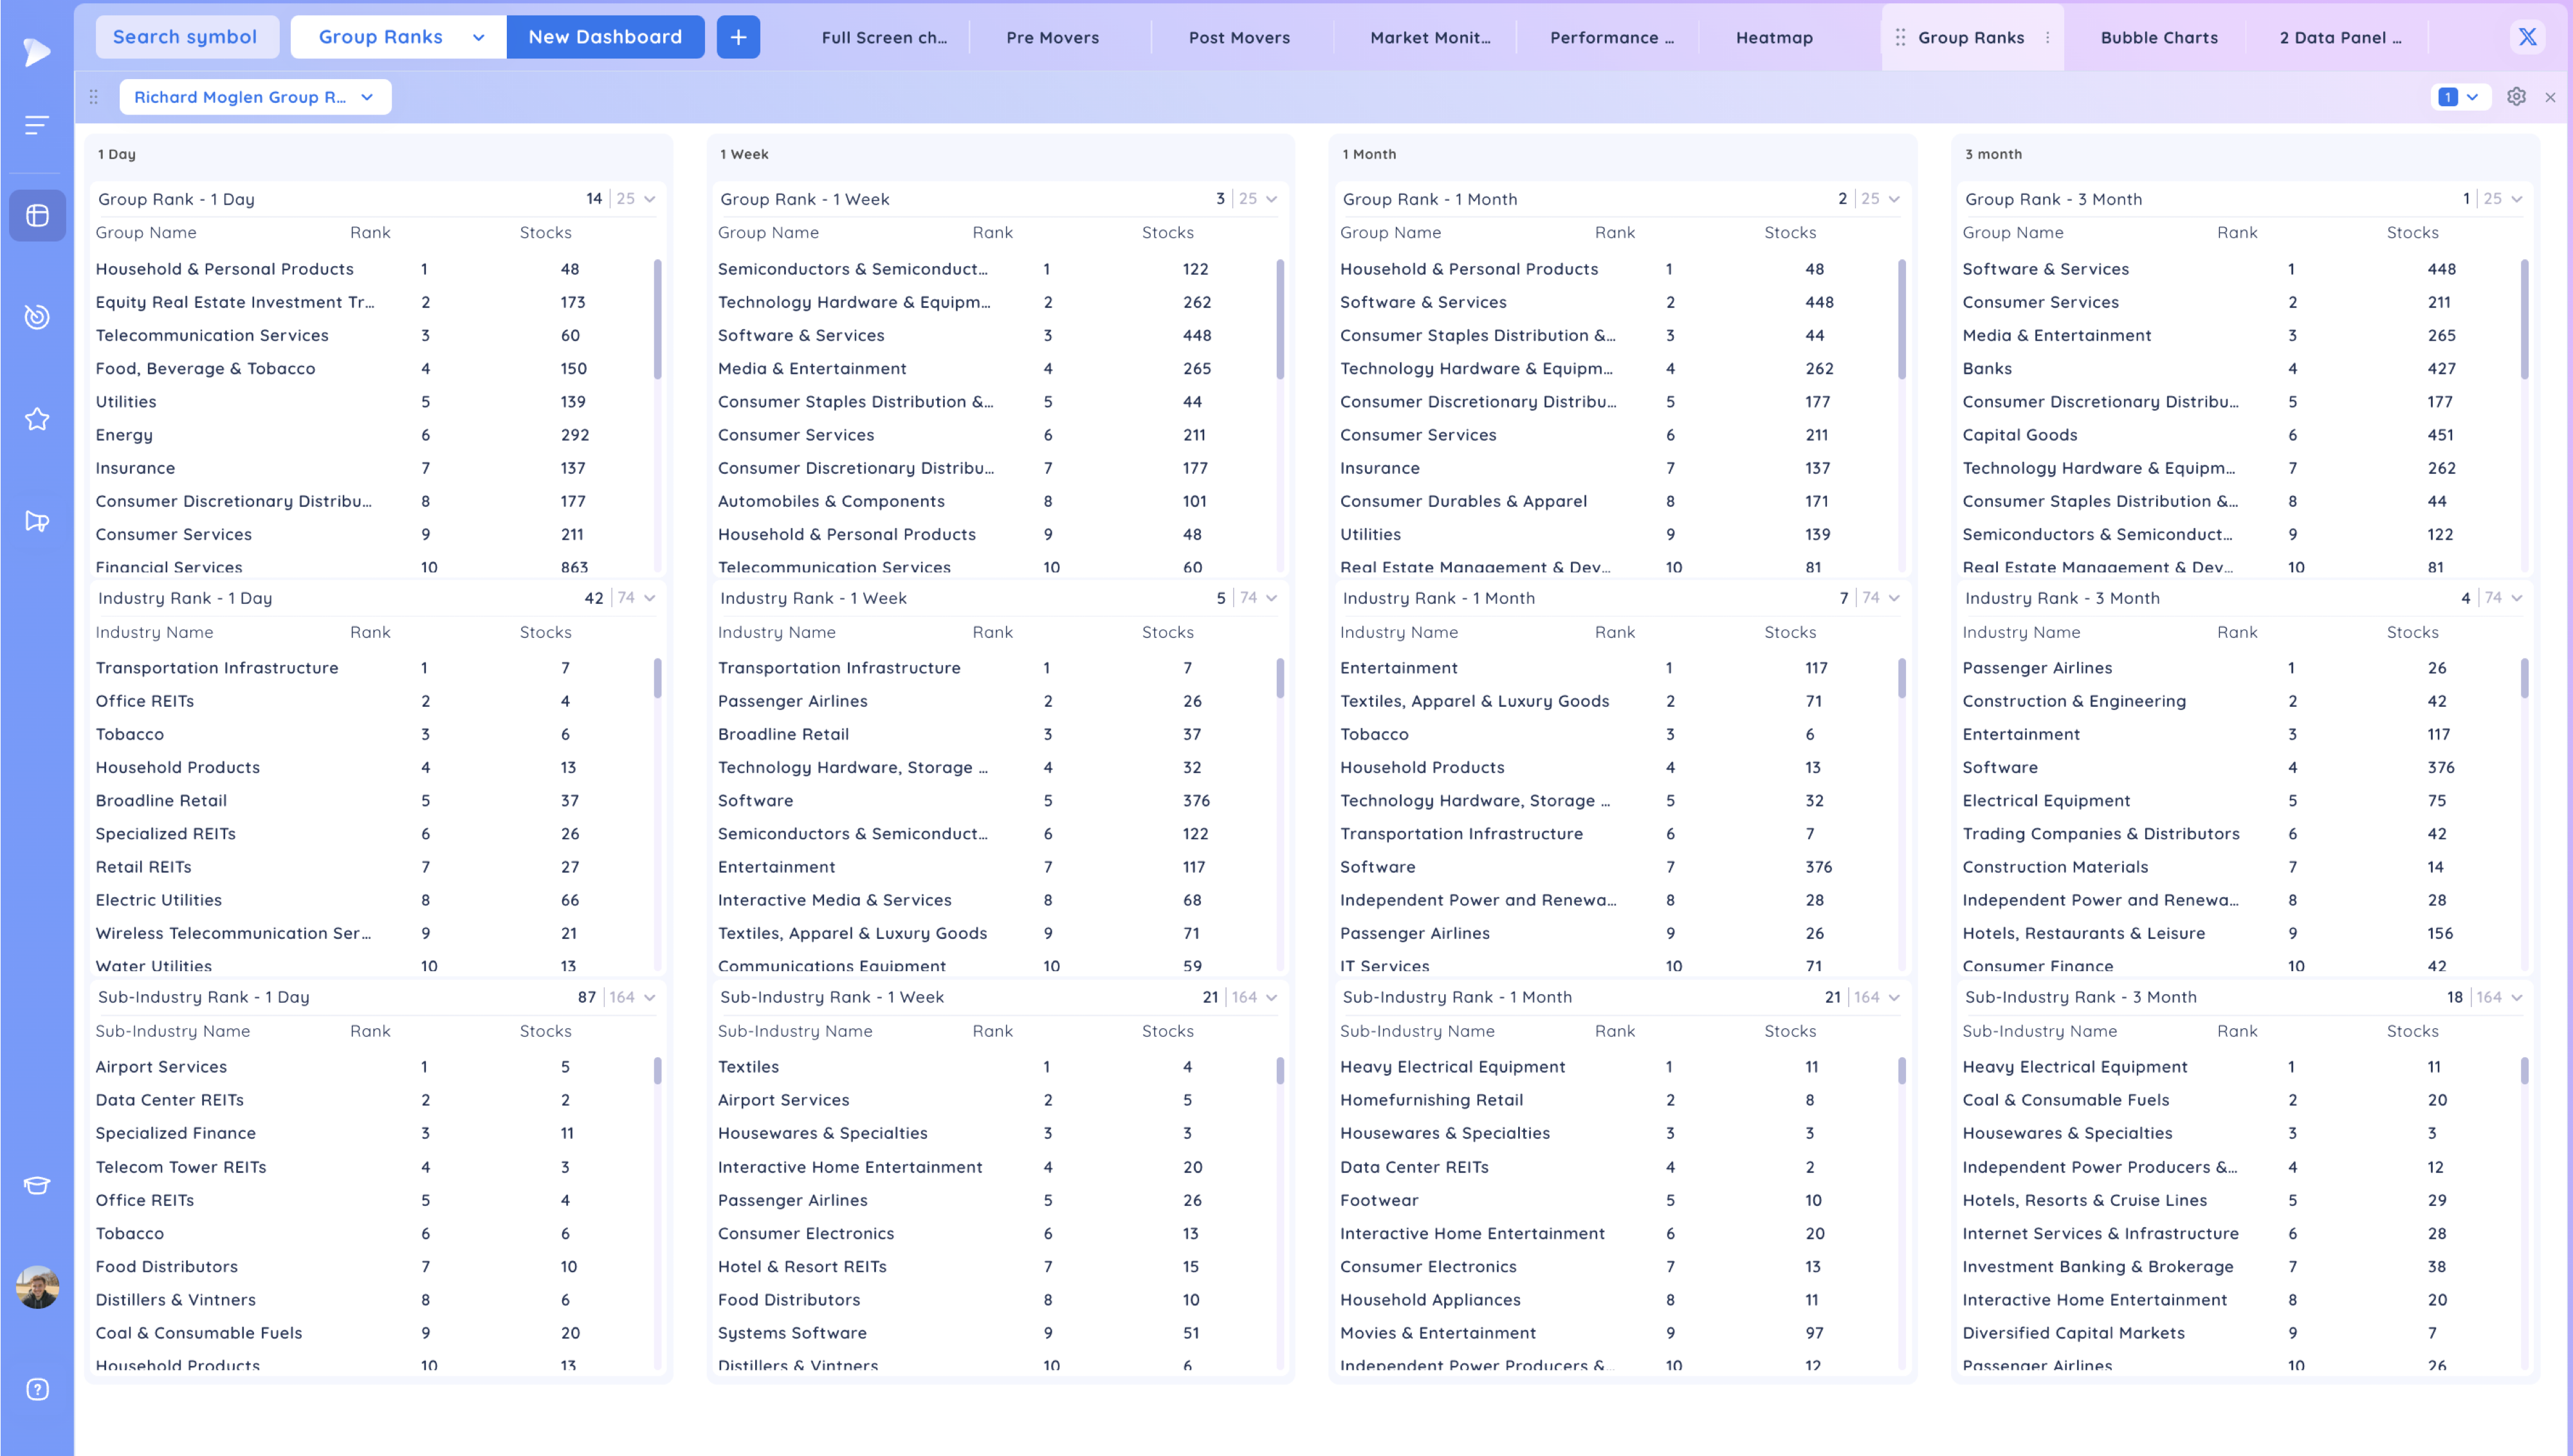Click the New Dashboard button

[x=605, y=37]
